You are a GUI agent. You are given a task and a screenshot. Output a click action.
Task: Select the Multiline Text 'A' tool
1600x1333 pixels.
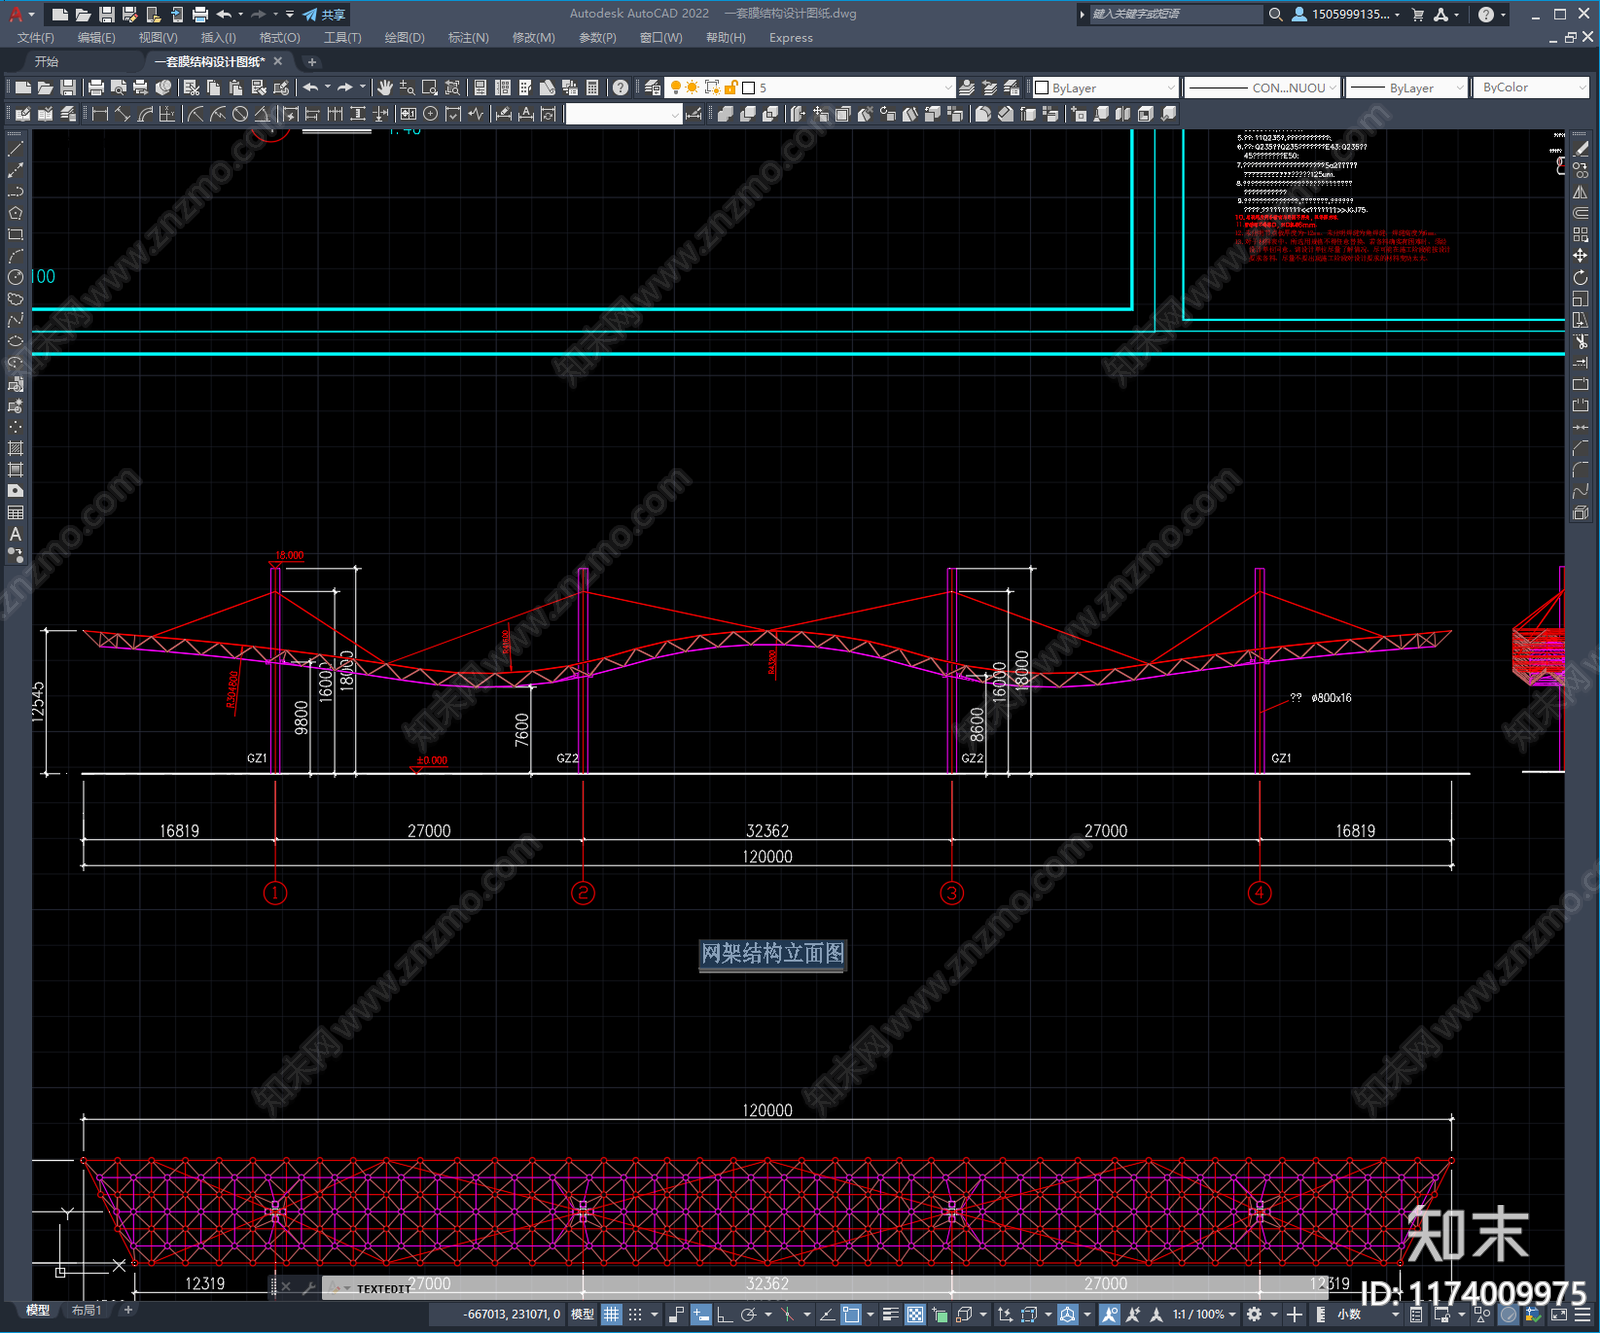coord(15,534)
